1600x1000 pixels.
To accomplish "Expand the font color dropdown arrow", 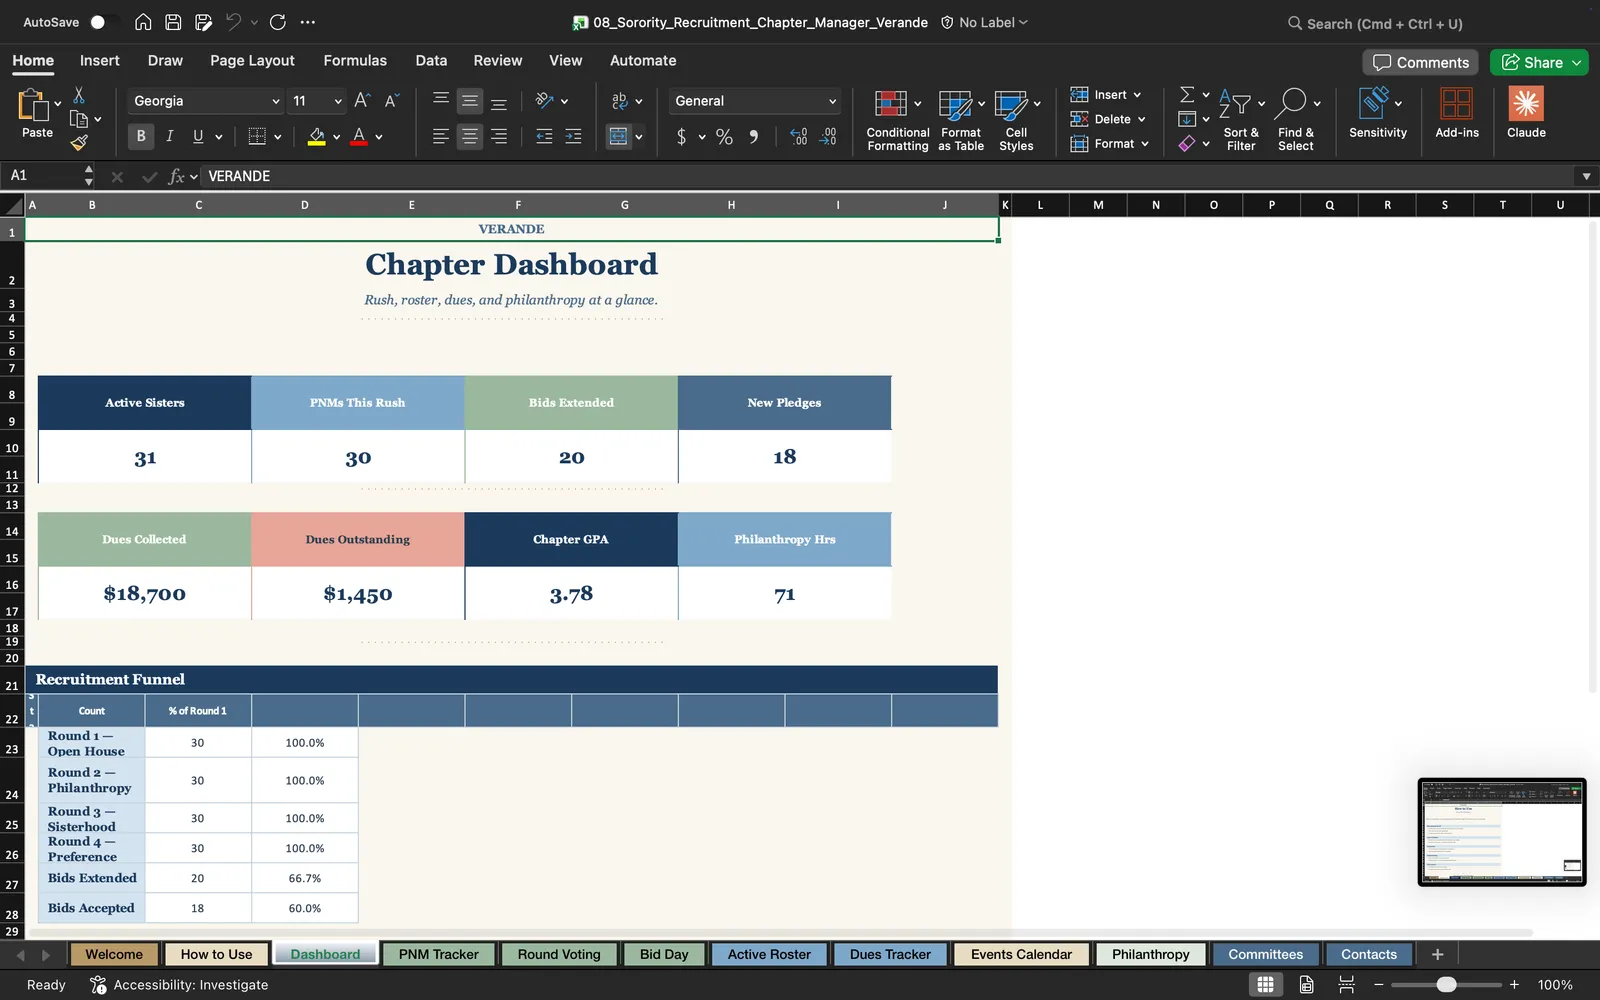I will coord(379,137).
